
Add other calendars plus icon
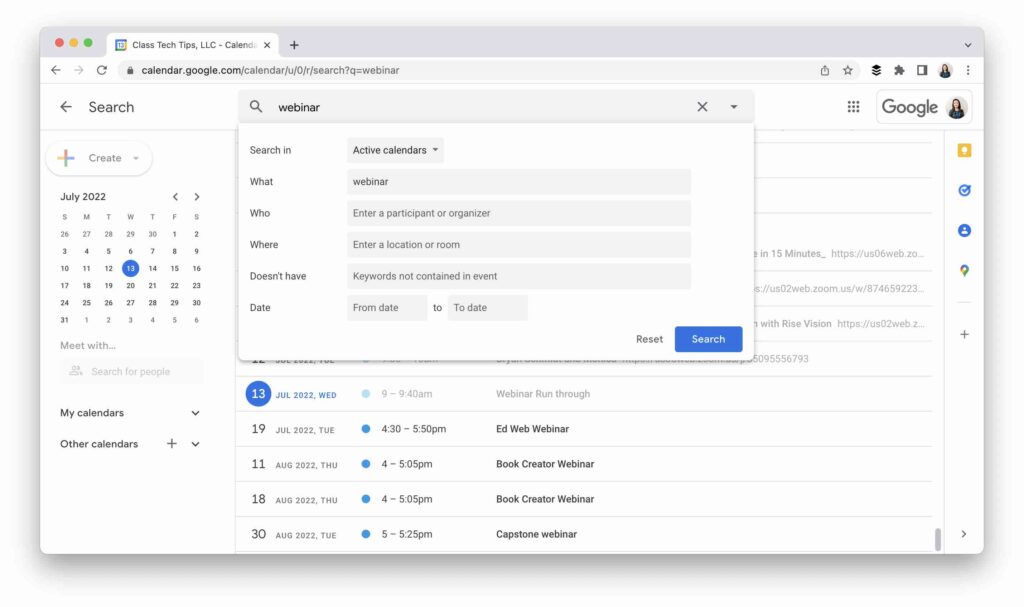coord(172,443)
